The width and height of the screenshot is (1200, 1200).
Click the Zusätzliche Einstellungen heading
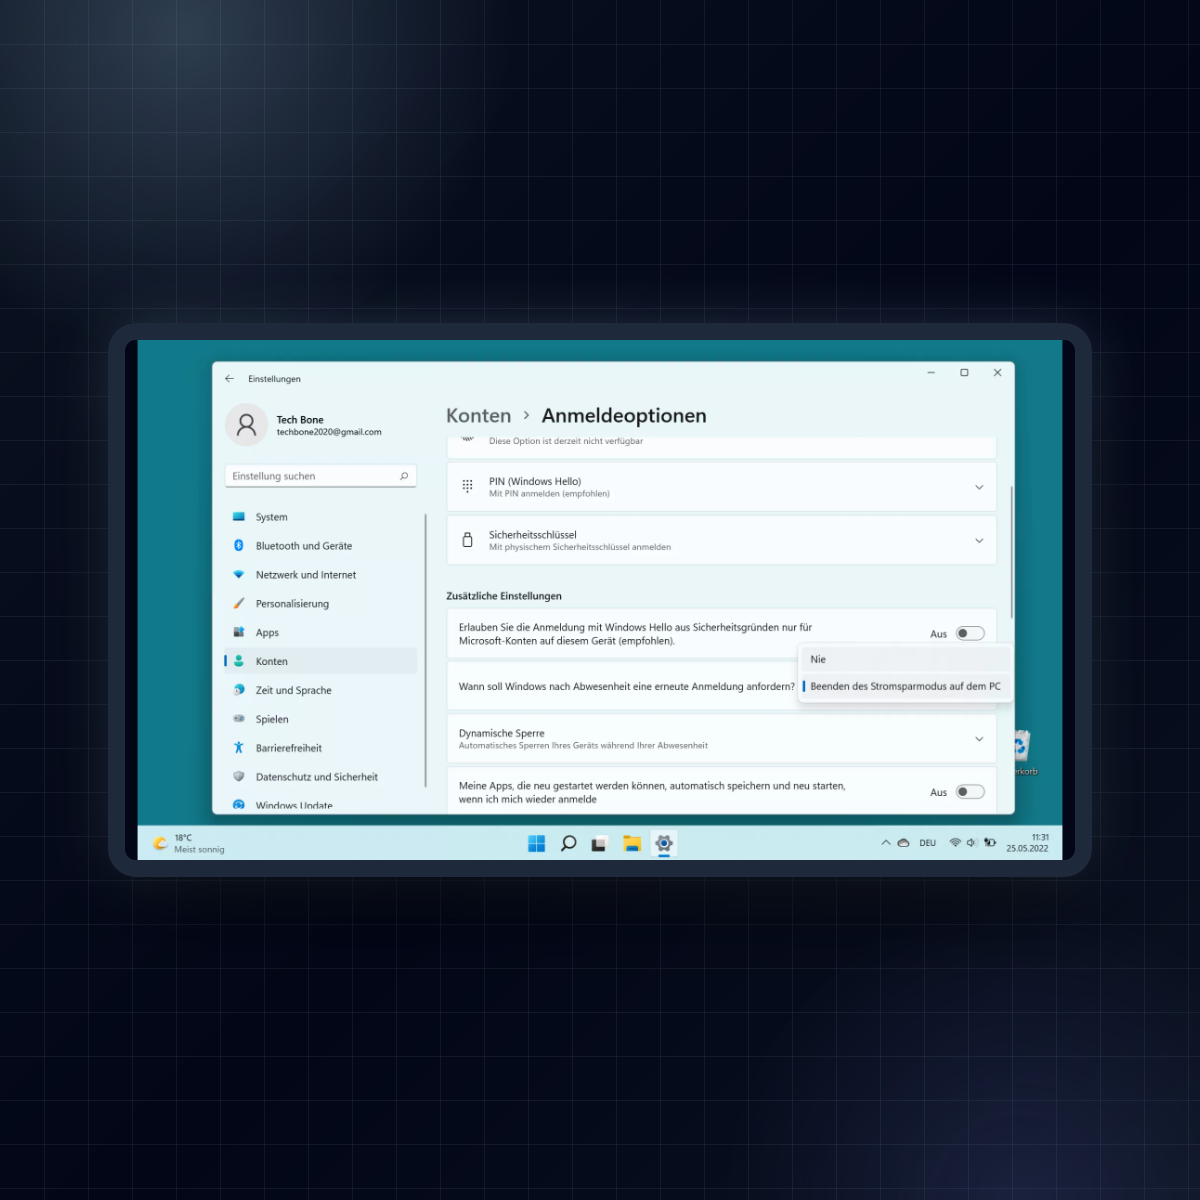504,596
